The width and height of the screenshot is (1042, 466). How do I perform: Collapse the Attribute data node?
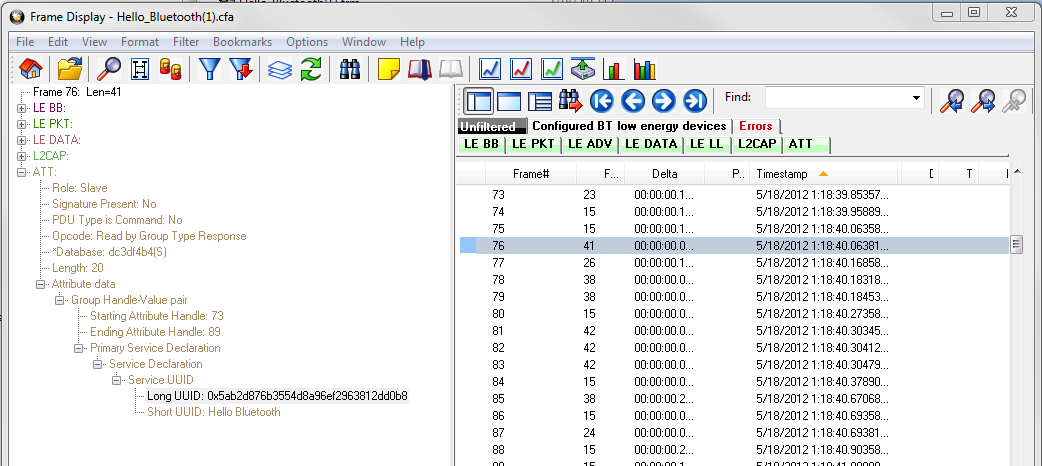[41, 285]
